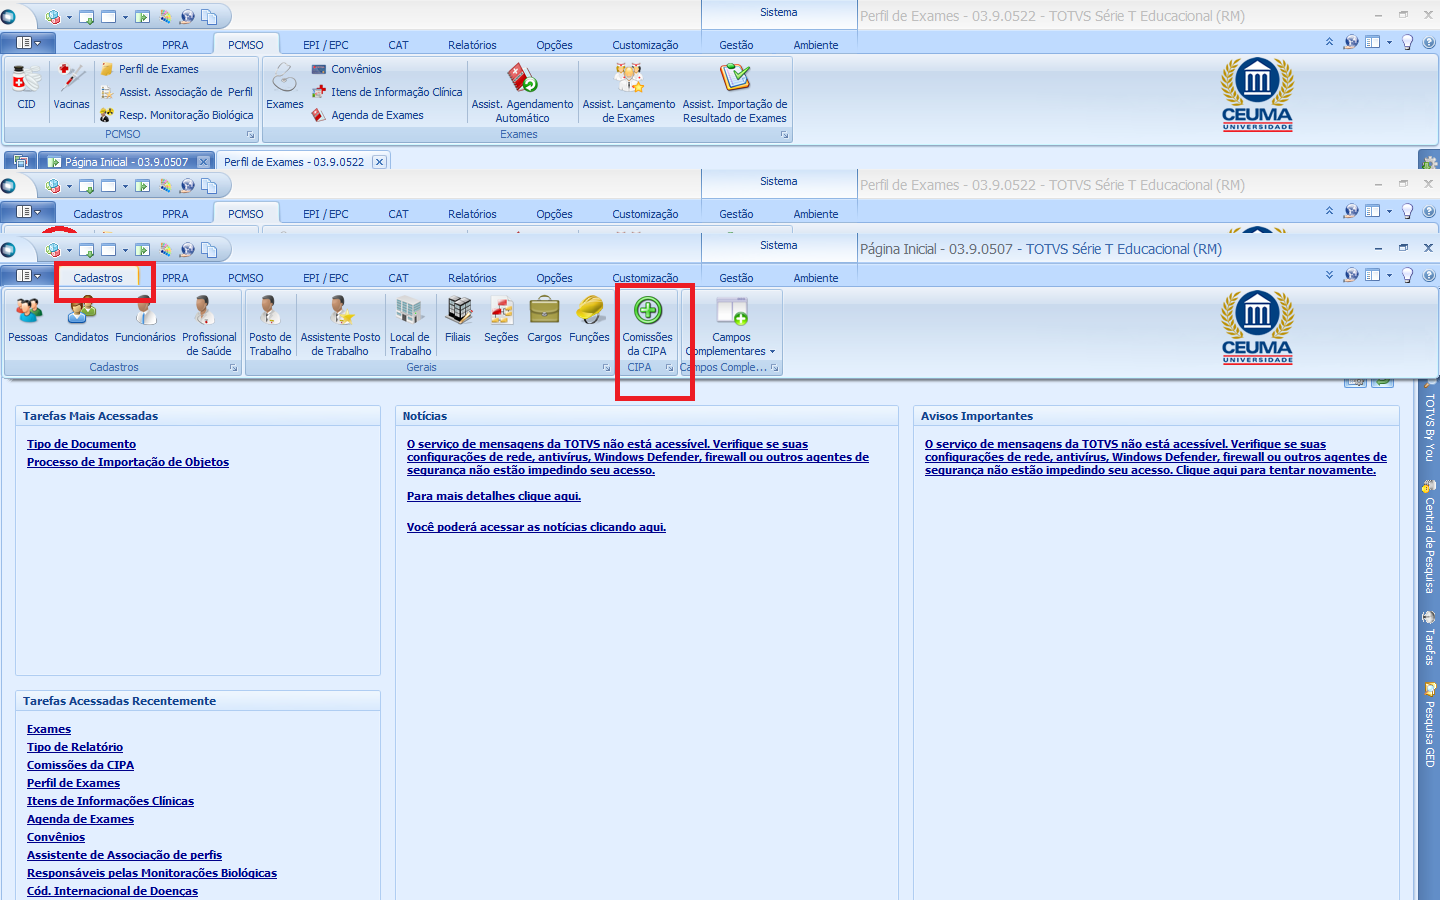1440x900 pixels.
Task: Open the Seções icon
Action: [x=501, y=321]
